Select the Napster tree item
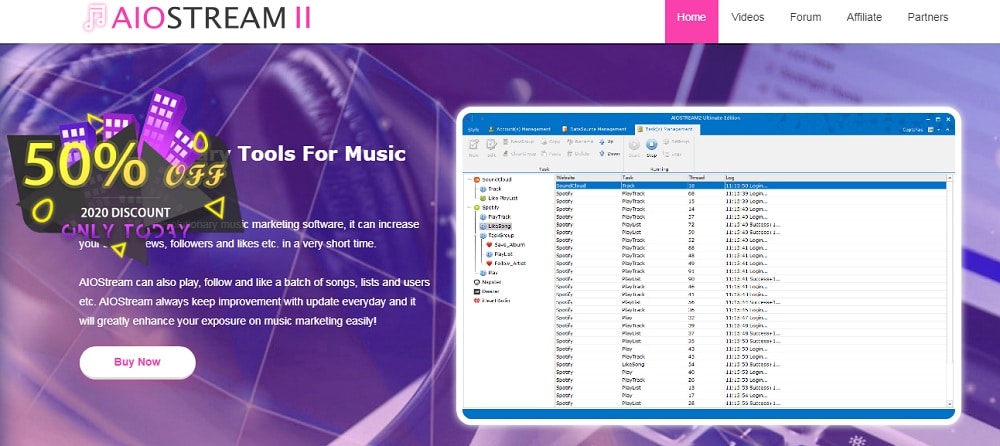The image size is (1000, 446). click(x=487, y=281)
